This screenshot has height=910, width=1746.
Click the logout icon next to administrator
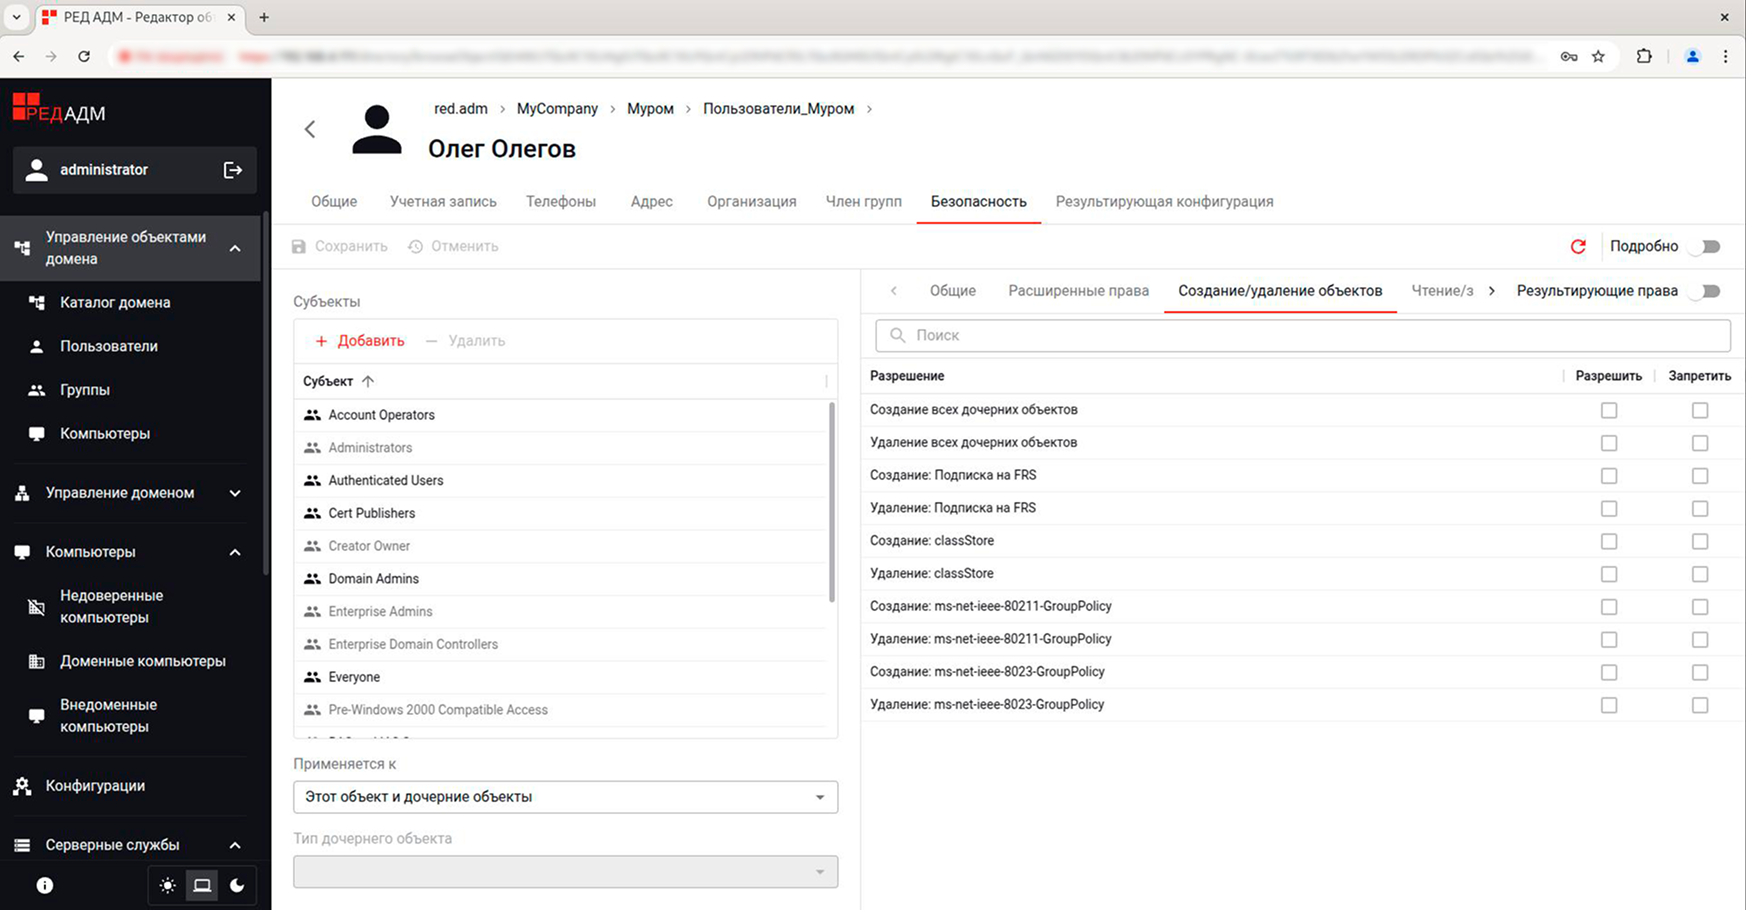click(233, 170)
